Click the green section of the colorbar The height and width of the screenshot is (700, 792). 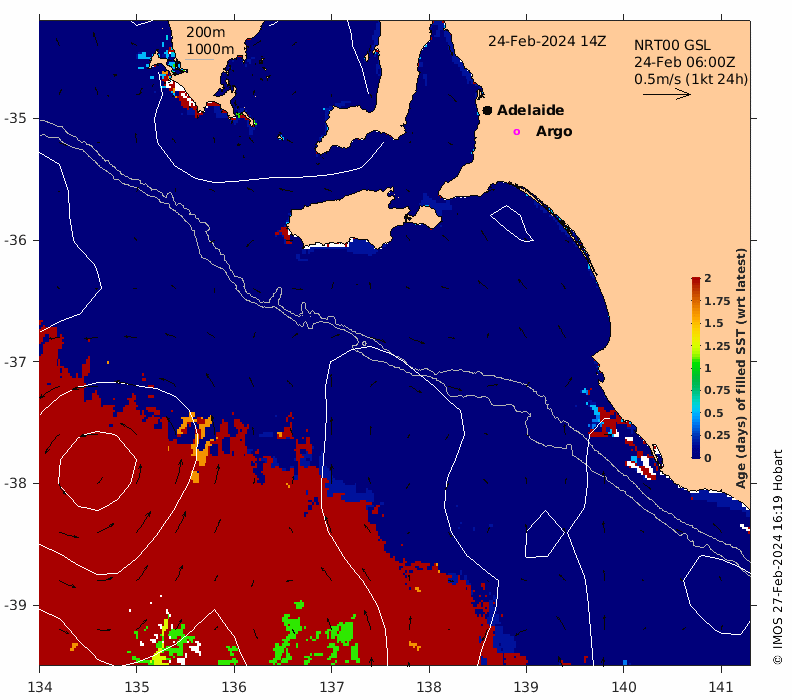[696, 369]
